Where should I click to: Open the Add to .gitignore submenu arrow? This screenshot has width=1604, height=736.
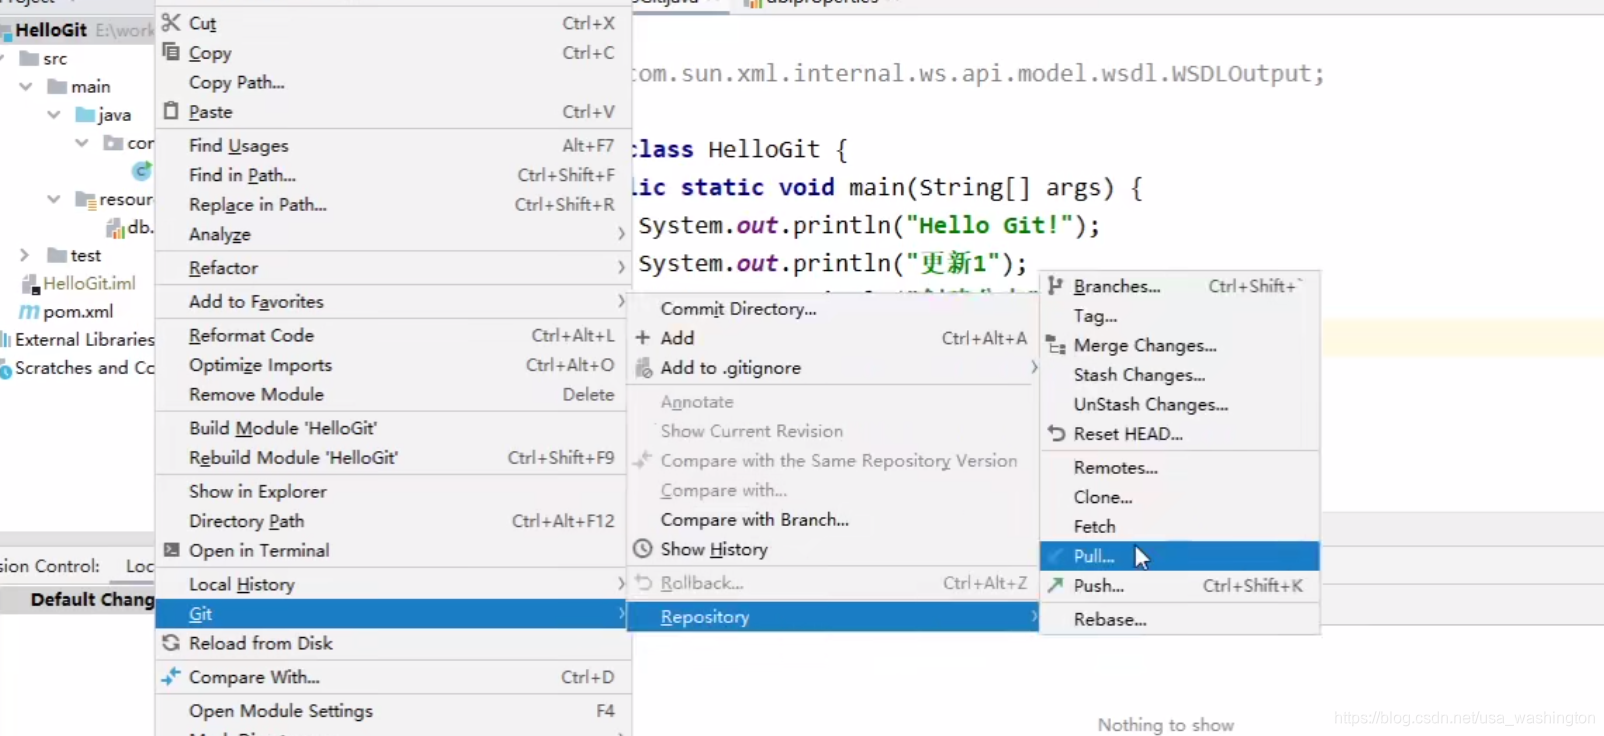(1033, 368)
